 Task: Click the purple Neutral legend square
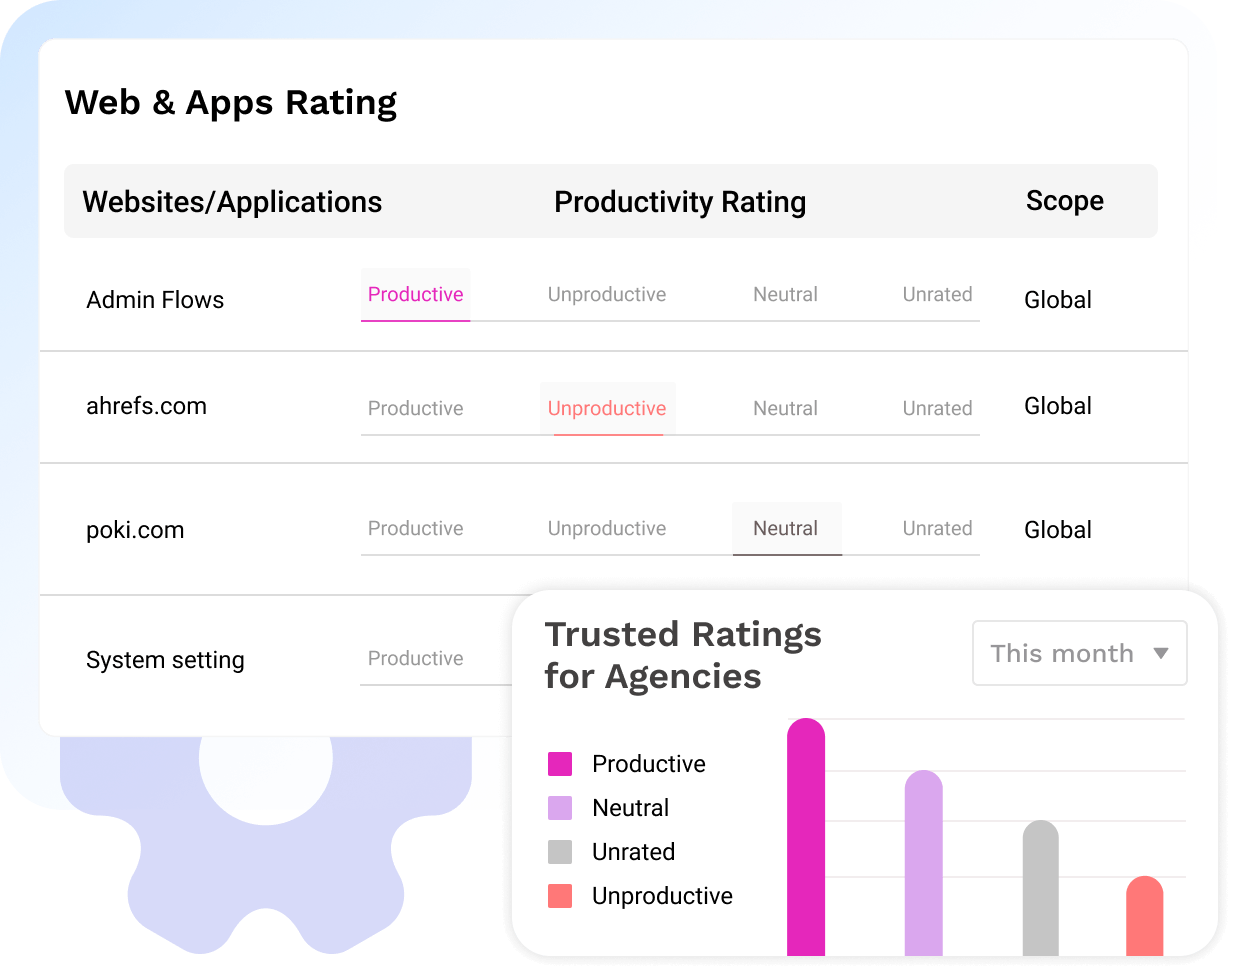560,807
